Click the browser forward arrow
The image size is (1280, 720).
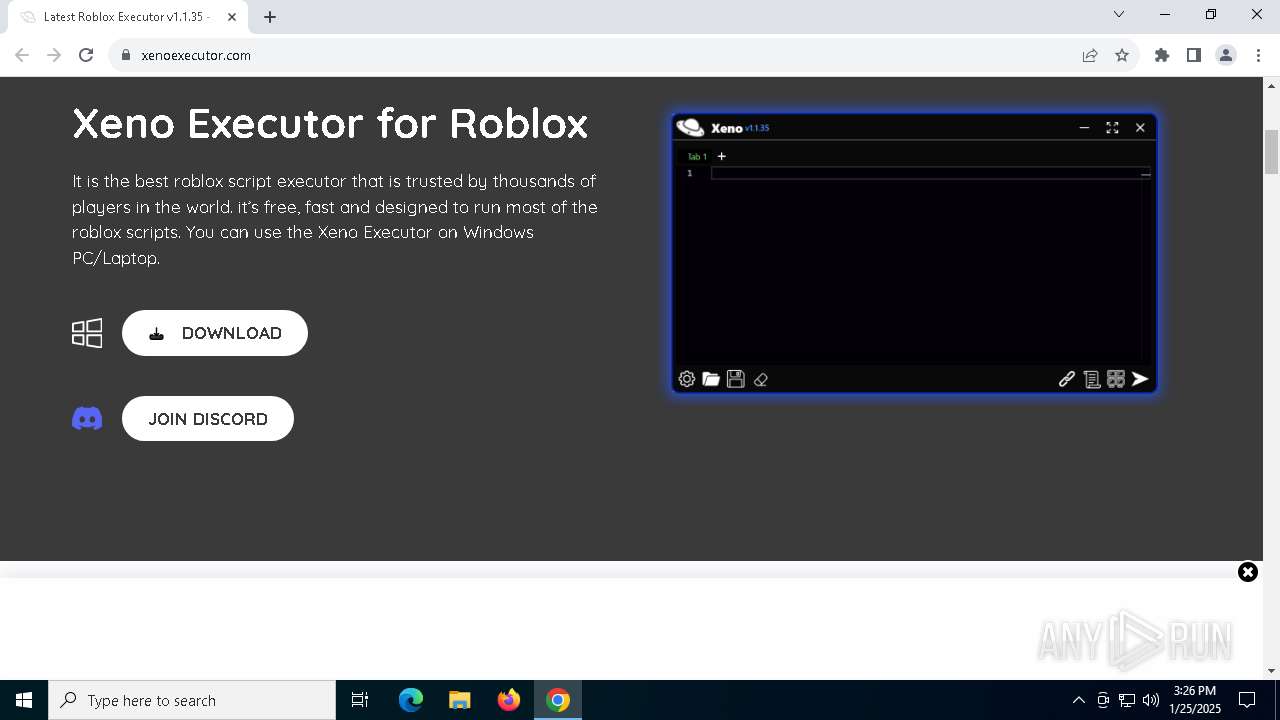click(54, 55)
